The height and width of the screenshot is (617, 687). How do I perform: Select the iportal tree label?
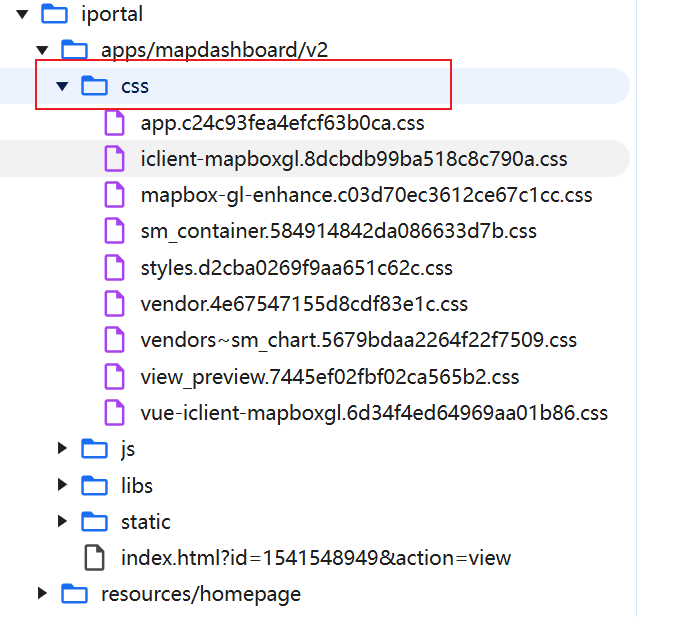(x=112, y=14)
